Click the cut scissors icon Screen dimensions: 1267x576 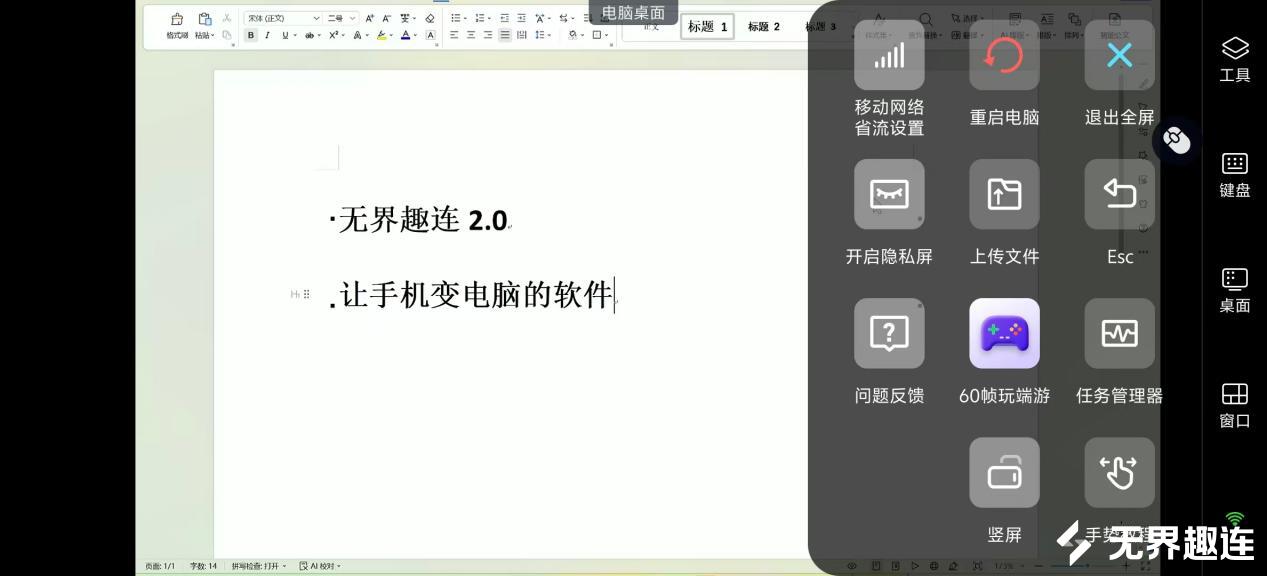227,18
